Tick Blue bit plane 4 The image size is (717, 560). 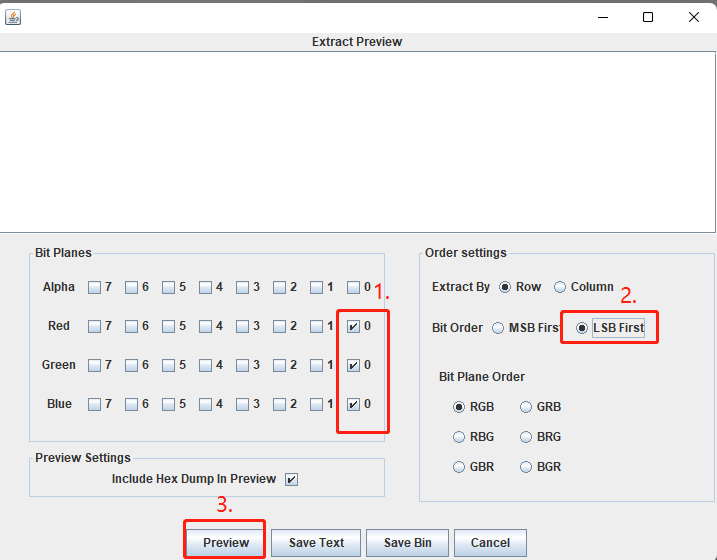coord(206,405)
